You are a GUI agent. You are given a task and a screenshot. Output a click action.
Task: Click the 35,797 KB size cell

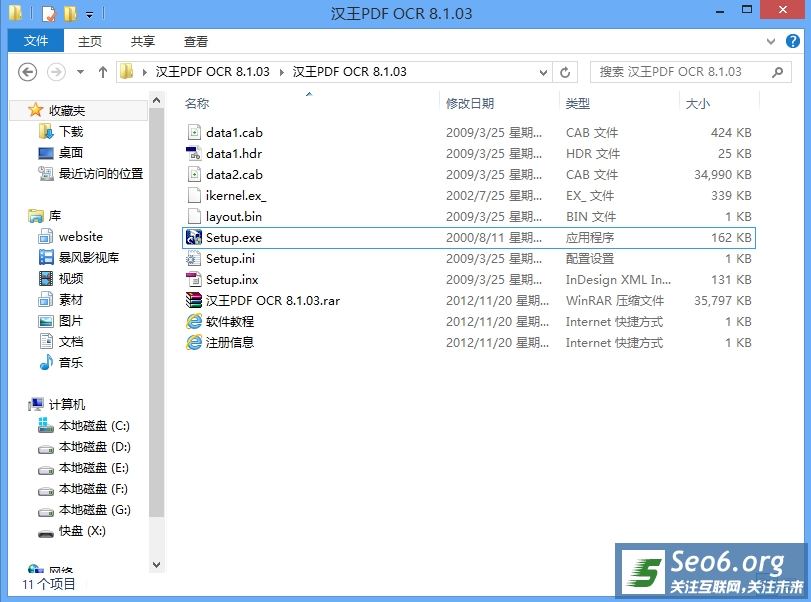point(723,300)
